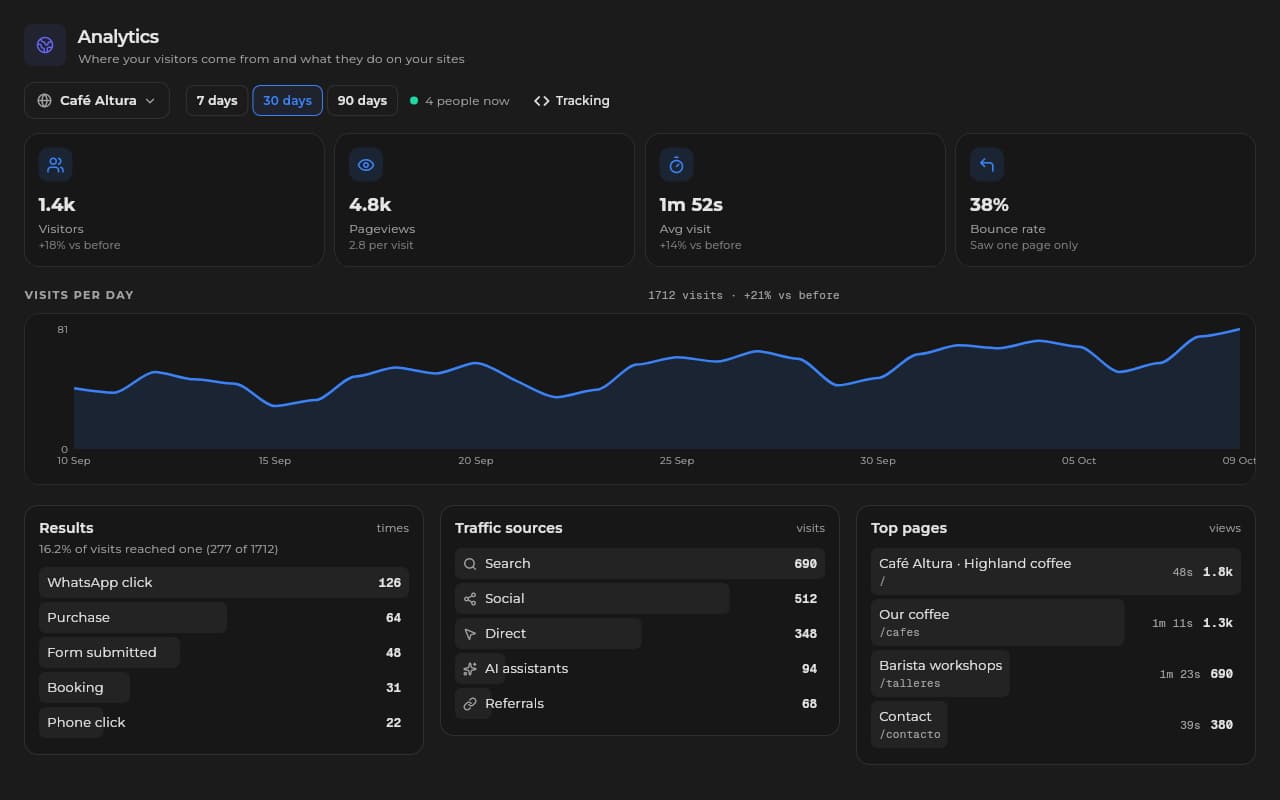1280x800 pixels.
Task: Open the Our coffee /cafes page row
Action: coord(1056,623)
